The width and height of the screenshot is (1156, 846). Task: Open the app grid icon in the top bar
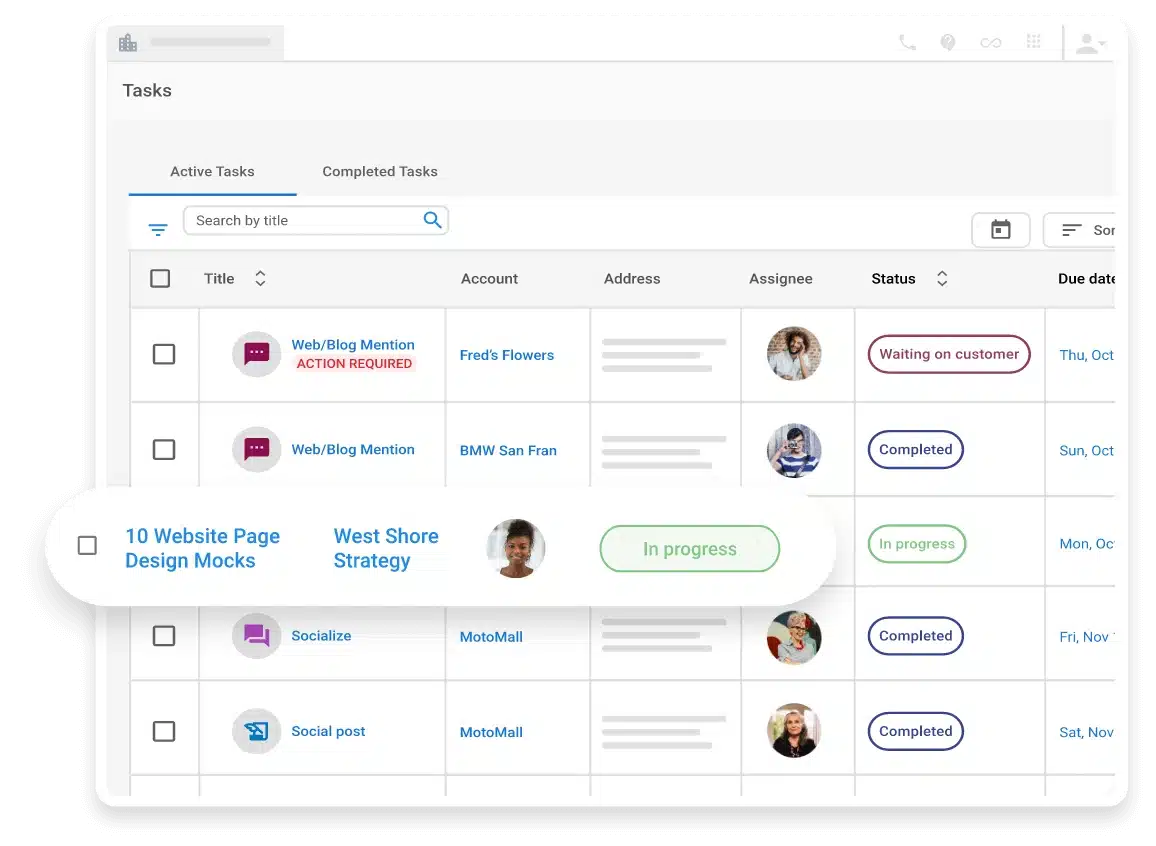[x=1034, y=42]
